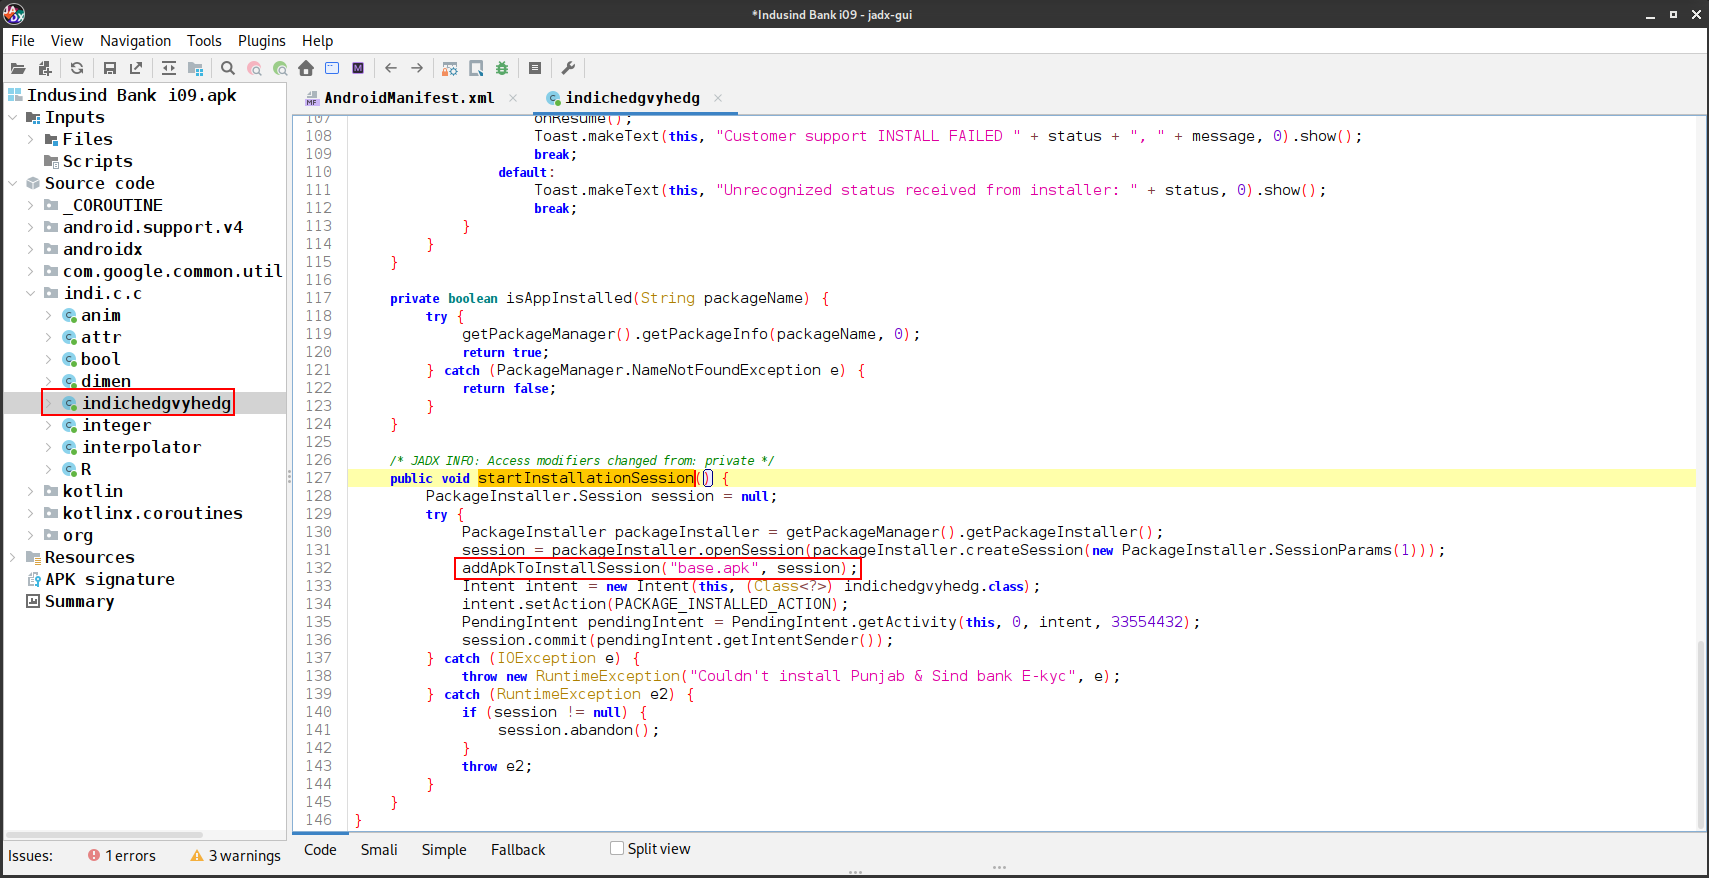Collapse the Inputs tree node

point(13,117)
